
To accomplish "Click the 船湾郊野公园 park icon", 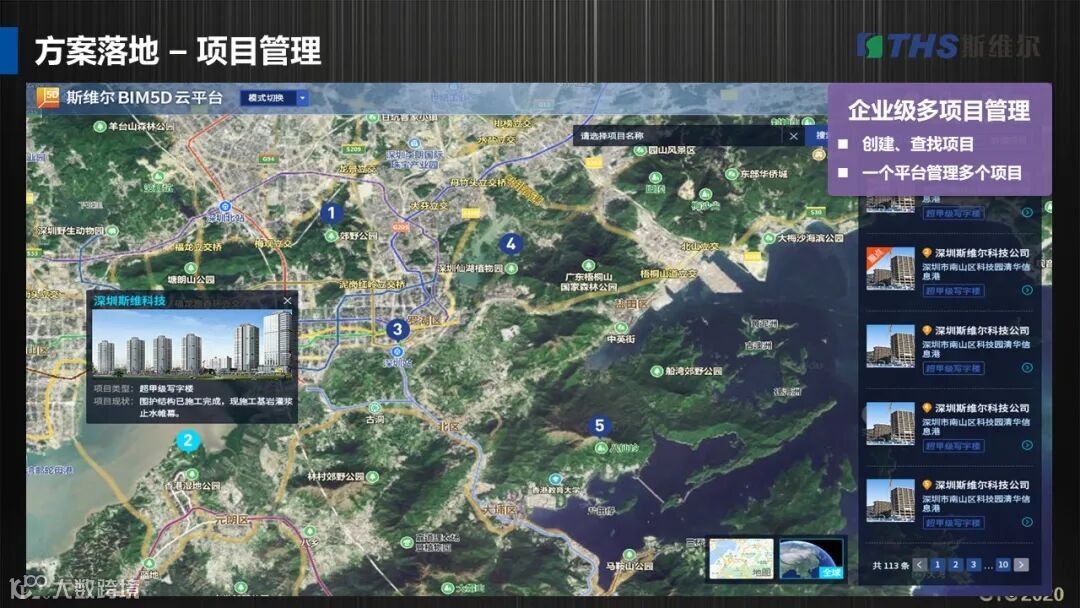I will (x=656, y=371).
